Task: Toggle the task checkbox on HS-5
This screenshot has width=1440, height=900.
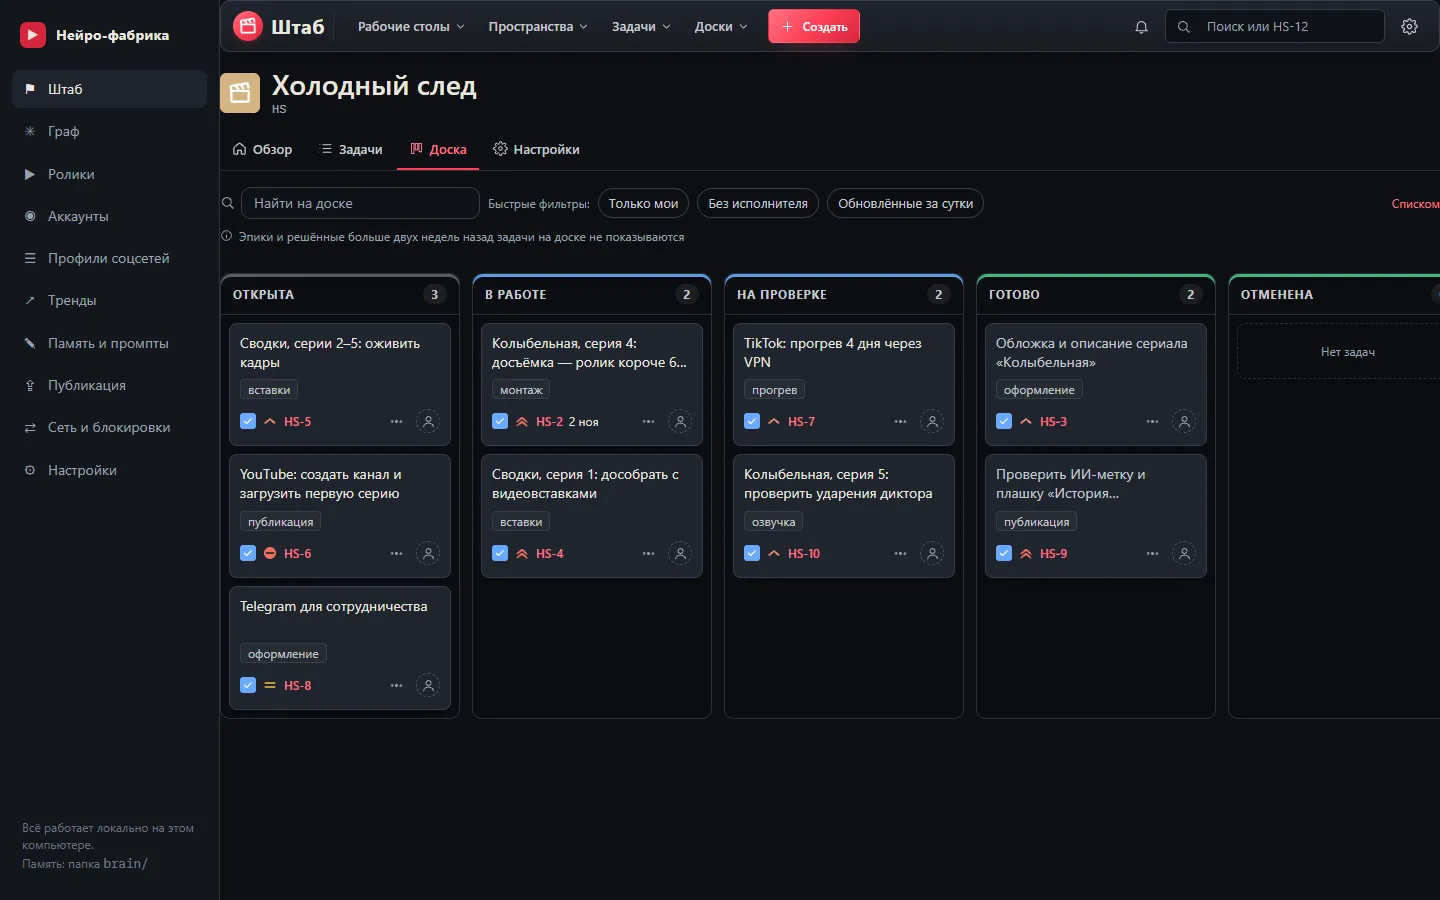Action: click(248, 422)
